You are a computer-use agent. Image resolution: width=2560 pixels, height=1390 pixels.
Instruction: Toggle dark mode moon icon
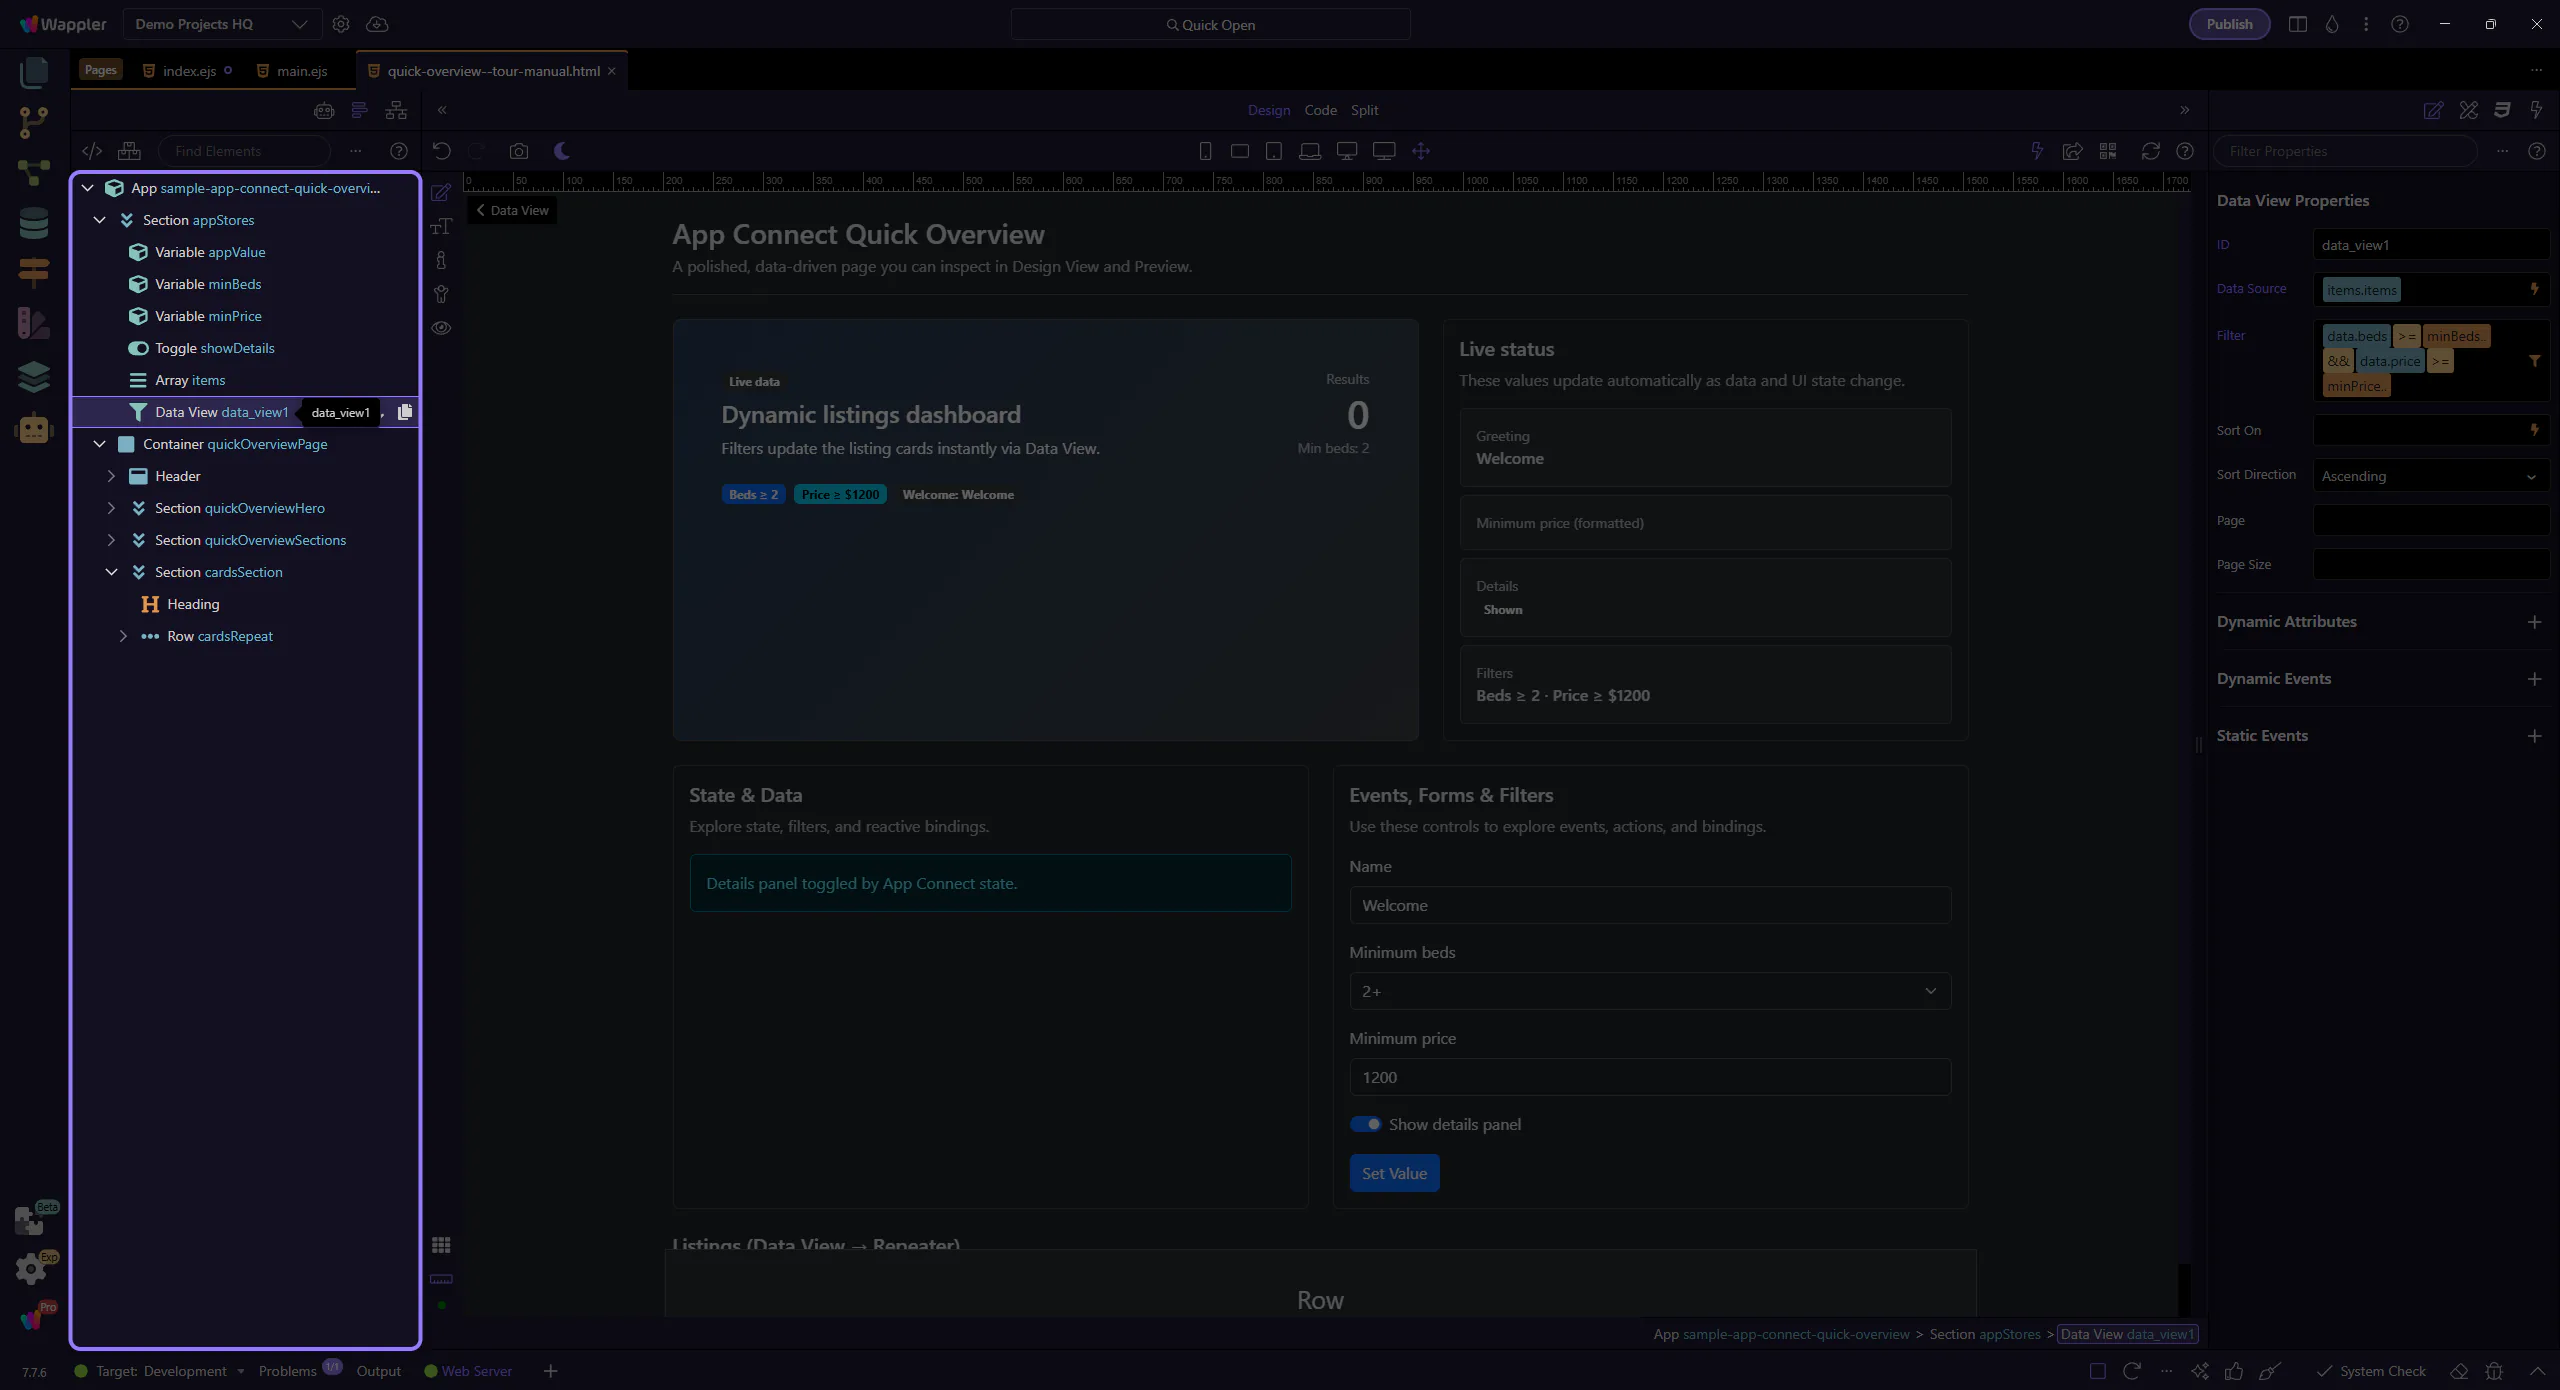point(562,151)
